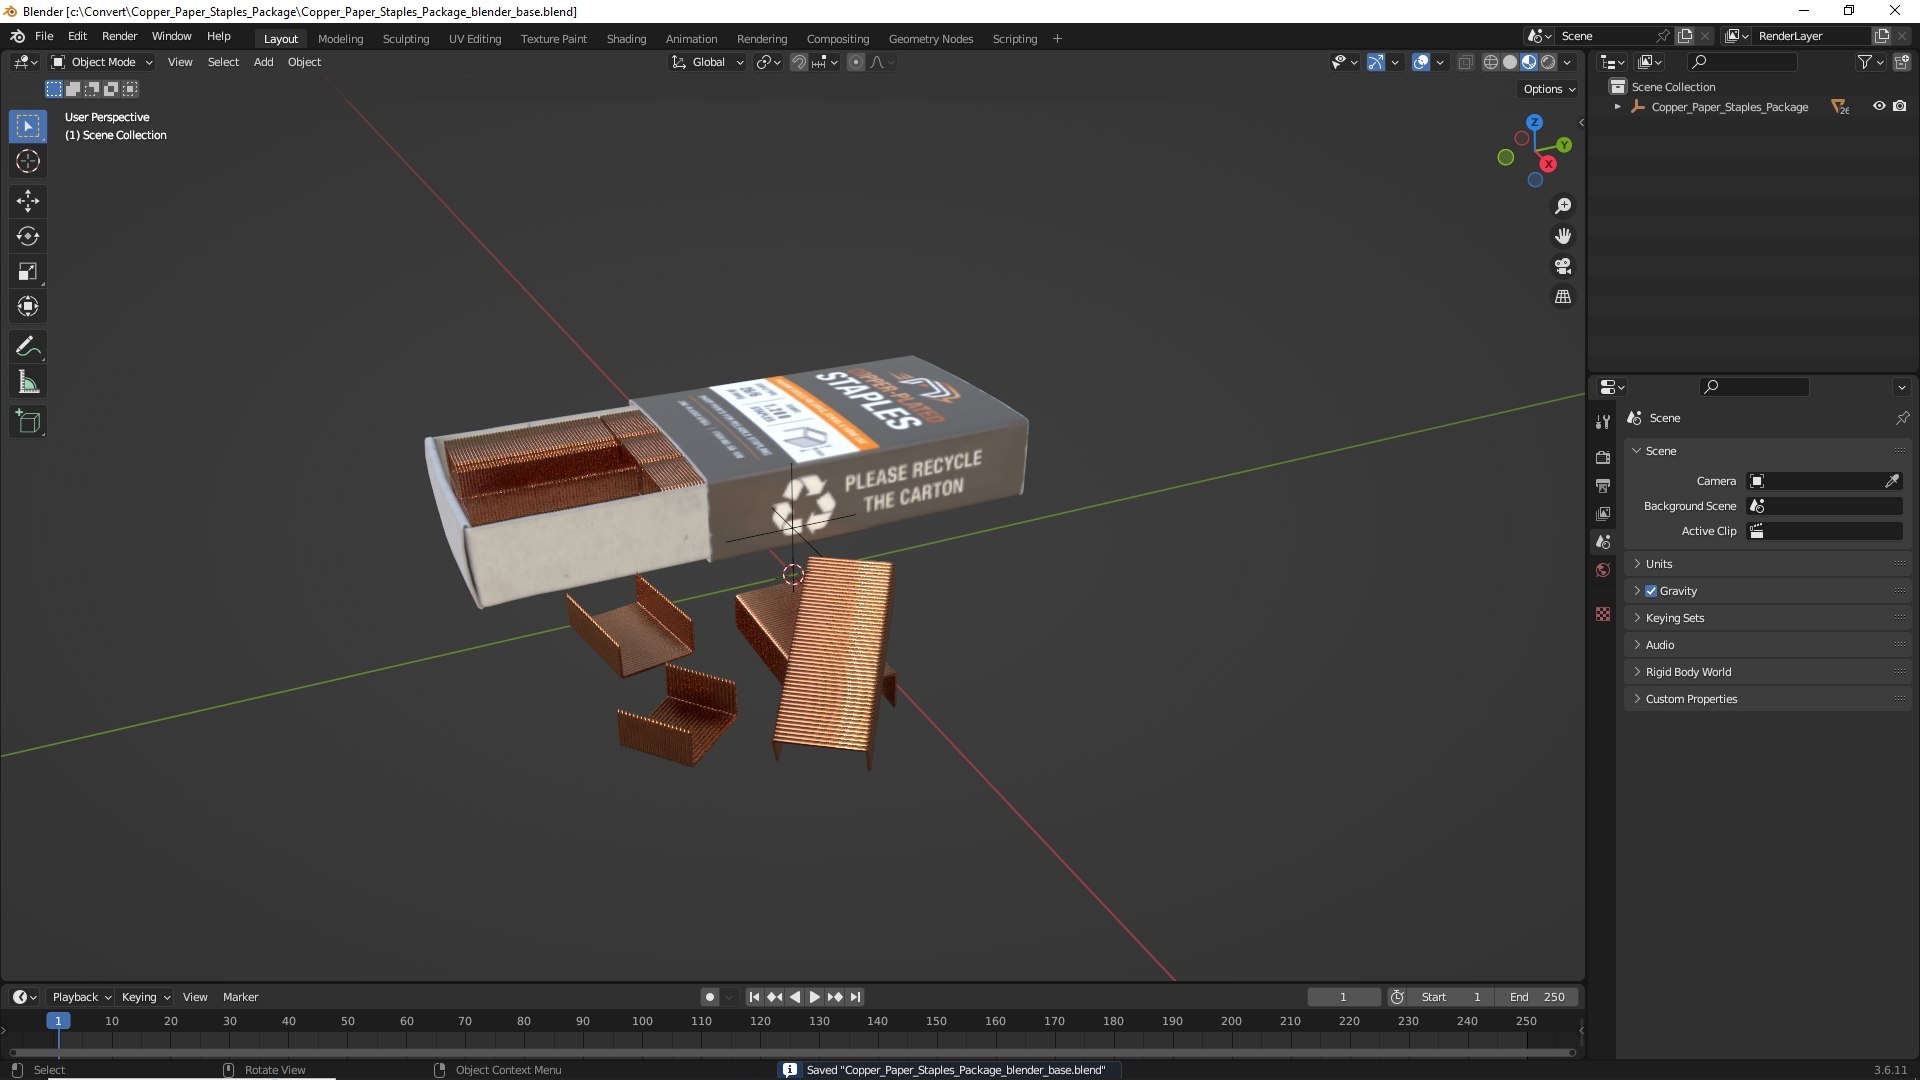This screenshot has height=1080, width=1920.
Task: Open the Add menu in viewport header
Action: point(263,62)
